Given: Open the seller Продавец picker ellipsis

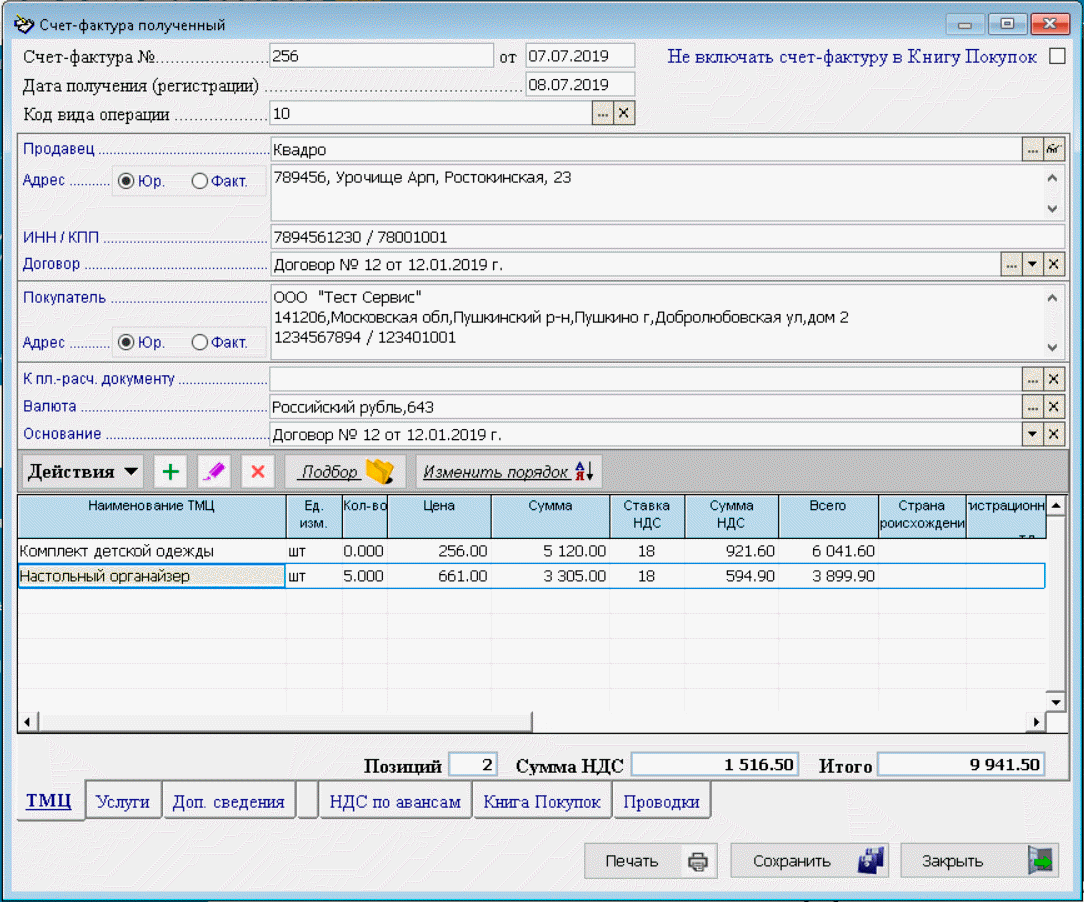Looking at the screenshot, I should click(1032, 149).
